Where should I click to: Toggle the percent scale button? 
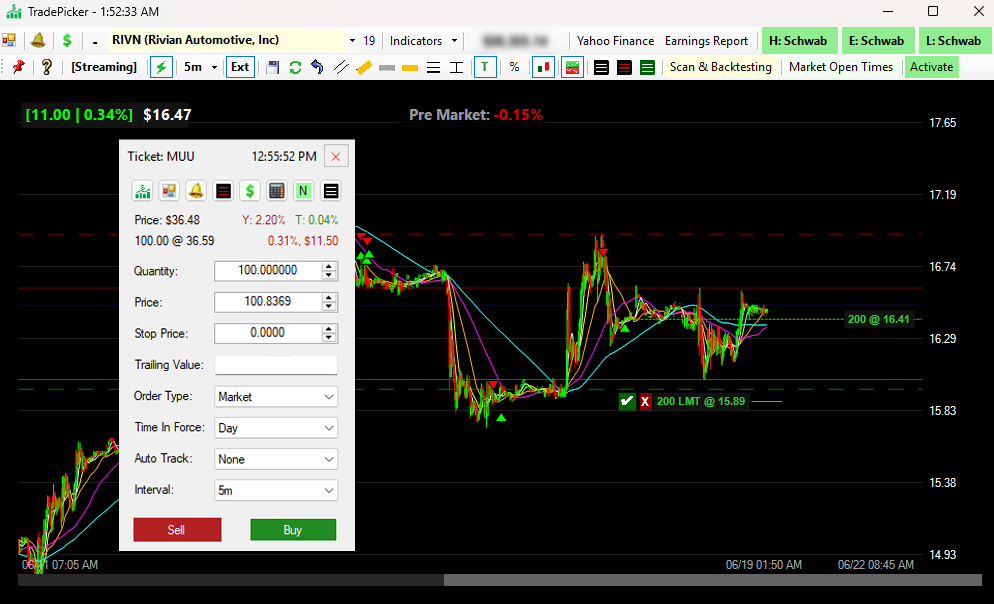514,67
